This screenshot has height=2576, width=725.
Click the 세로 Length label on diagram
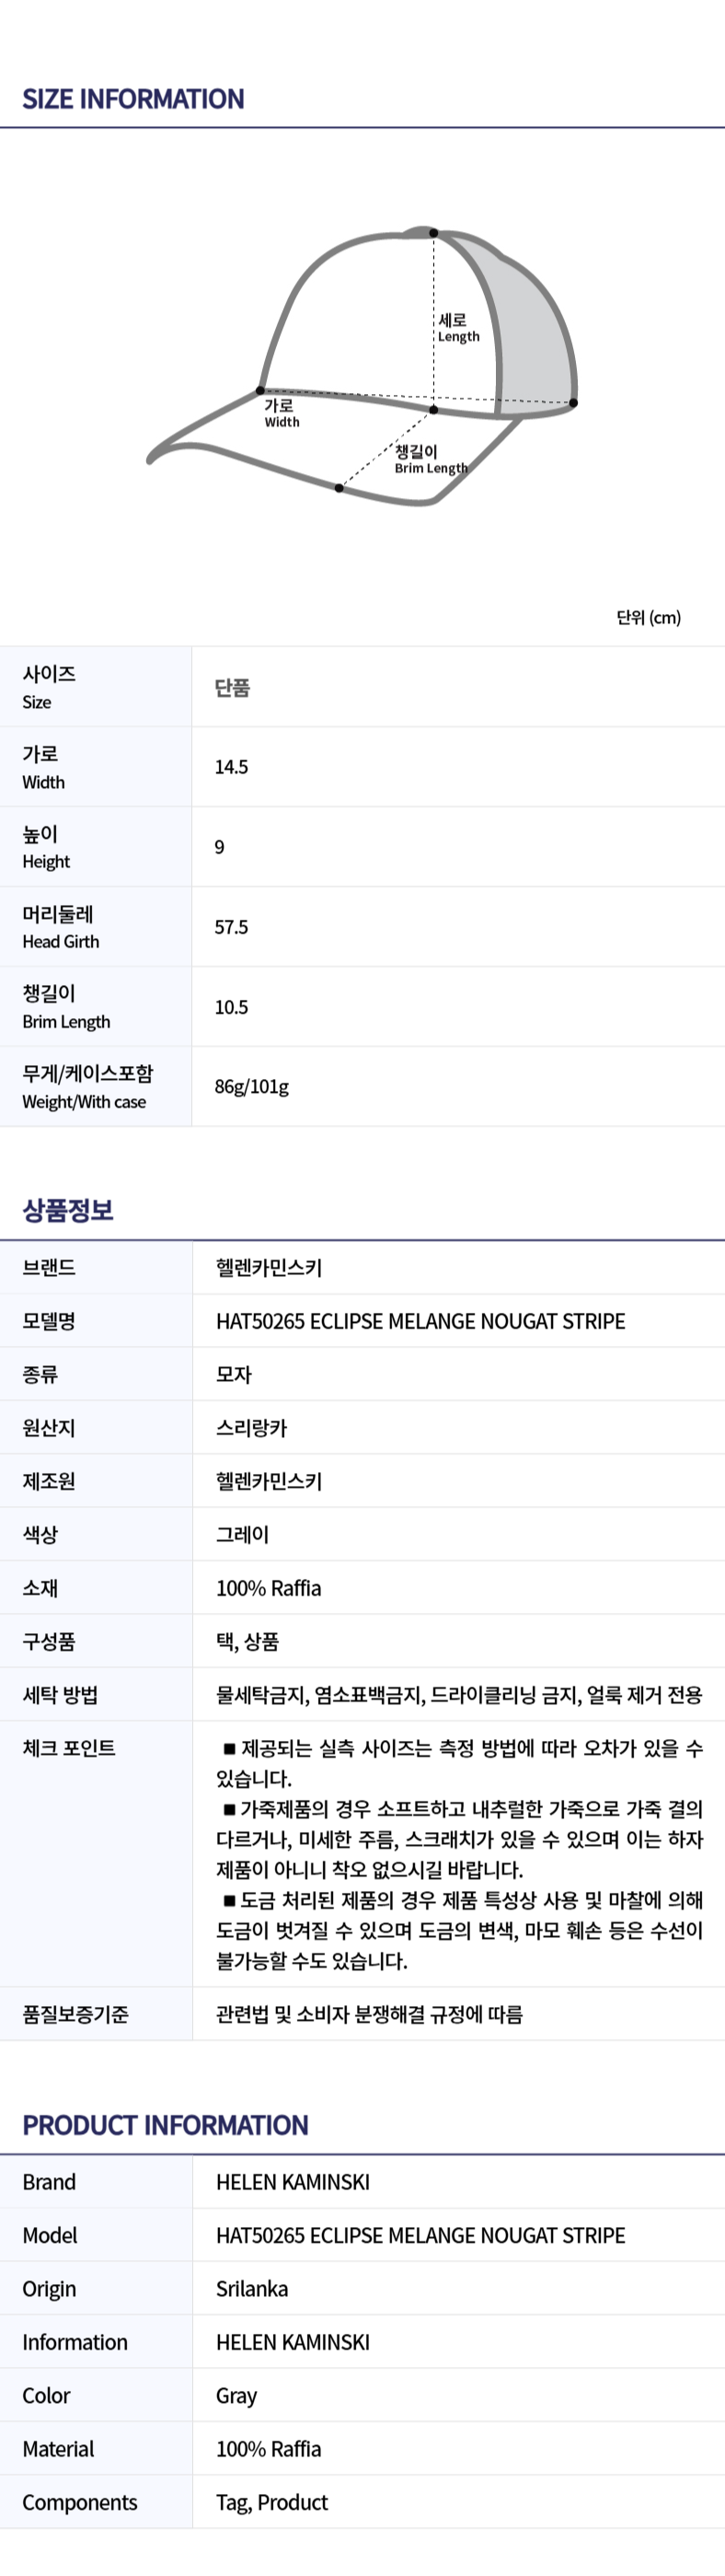click(x=458, y=327)
